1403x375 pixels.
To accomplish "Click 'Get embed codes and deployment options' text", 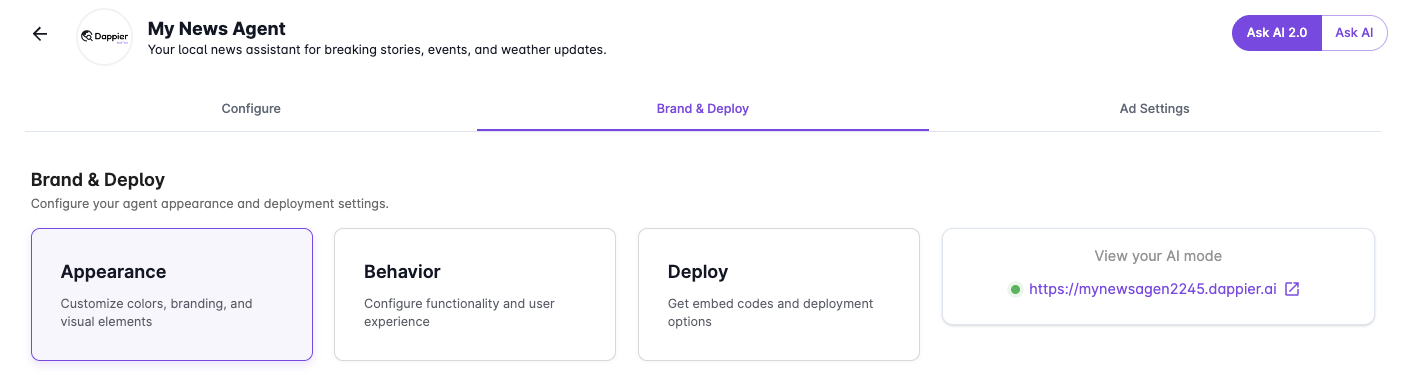I will (771, 312).
